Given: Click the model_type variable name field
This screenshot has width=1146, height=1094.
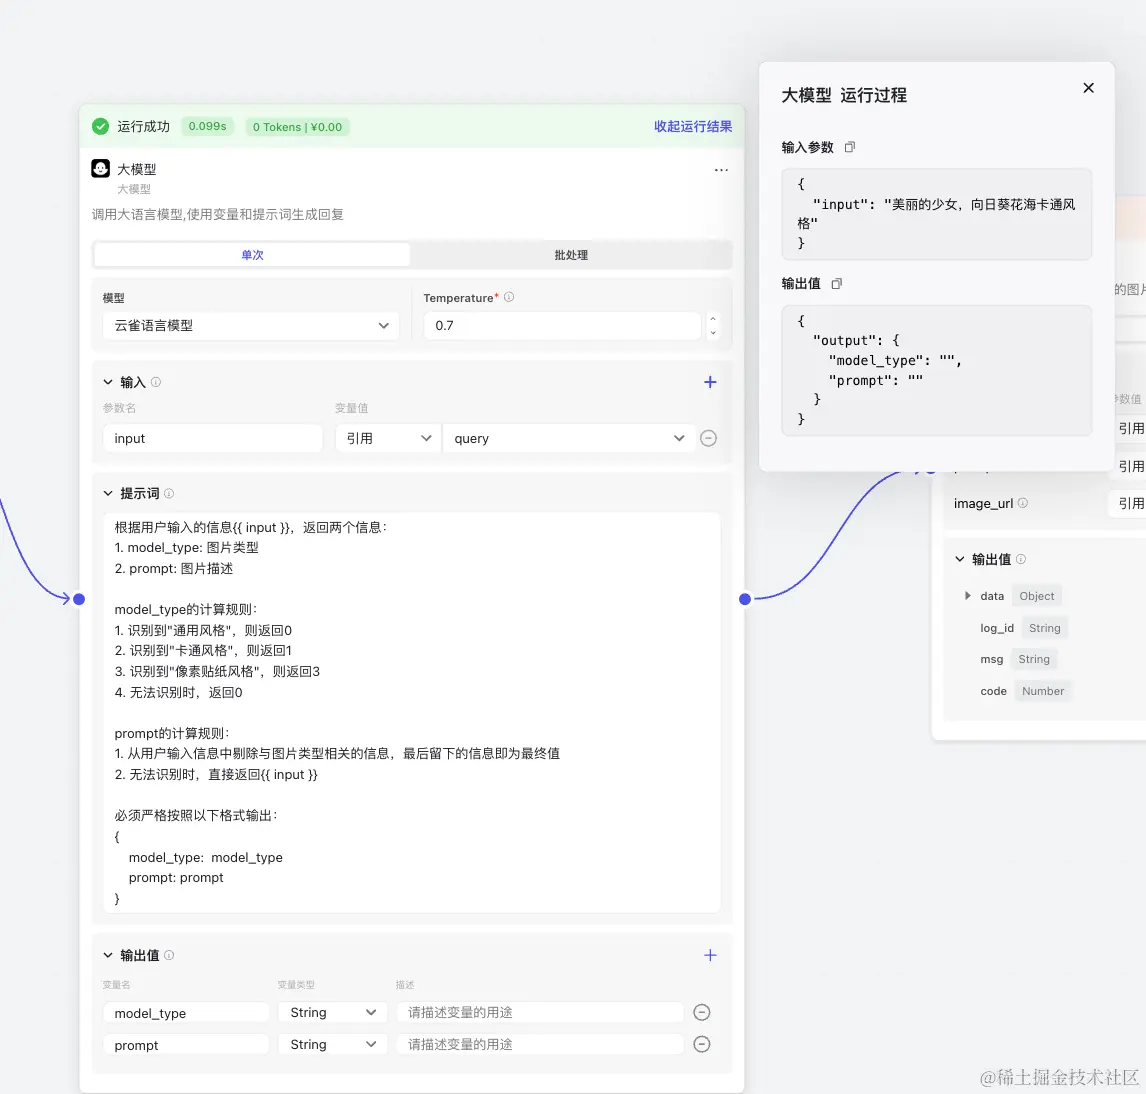Looking at the screenshot, I should click(x=186, y=1013).
